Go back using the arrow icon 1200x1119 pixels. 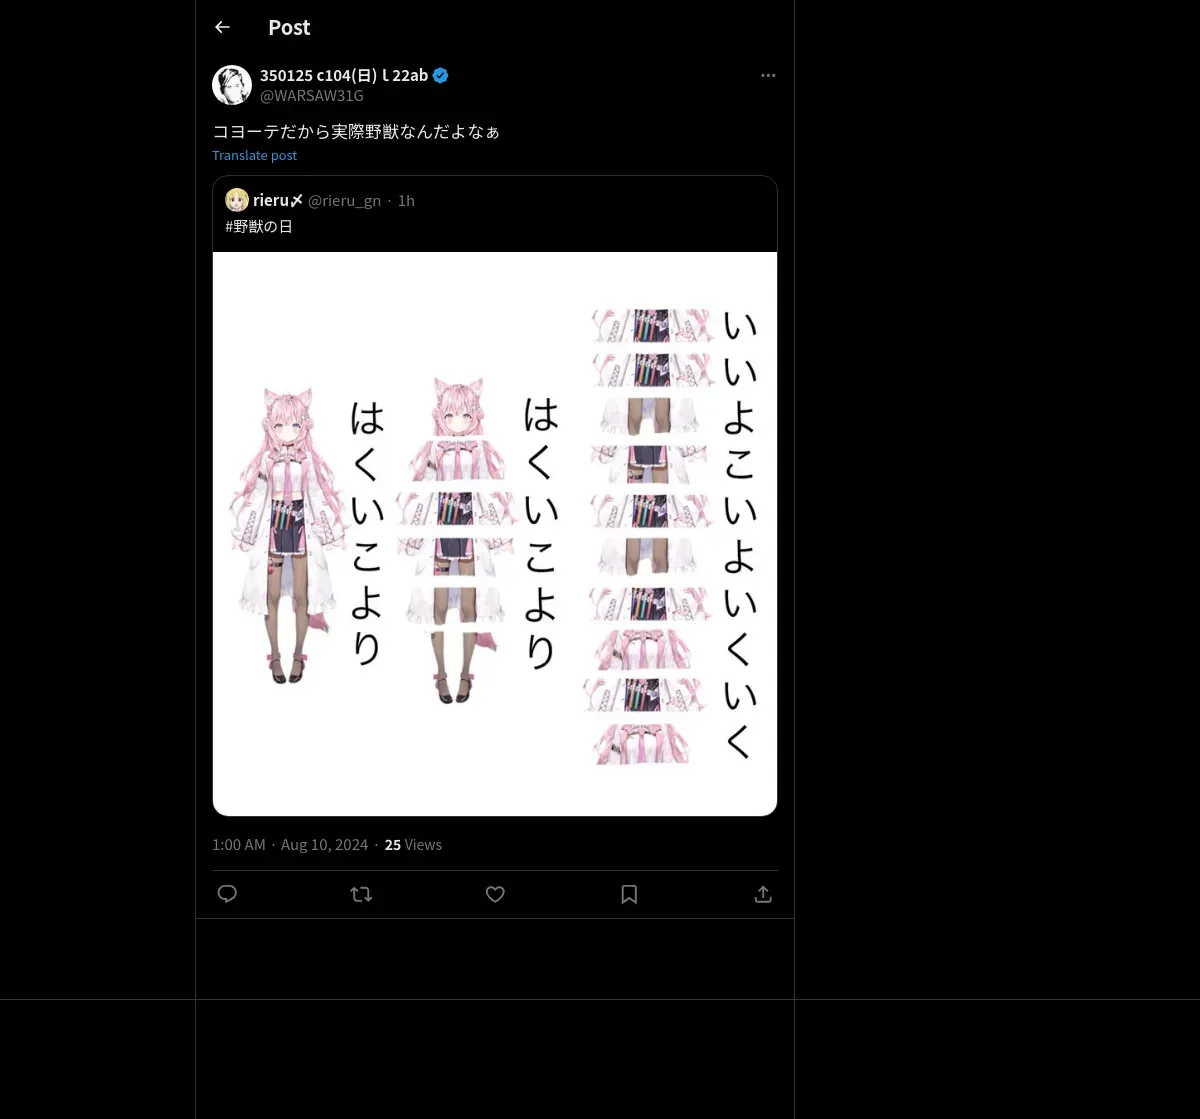pos(222,27)
